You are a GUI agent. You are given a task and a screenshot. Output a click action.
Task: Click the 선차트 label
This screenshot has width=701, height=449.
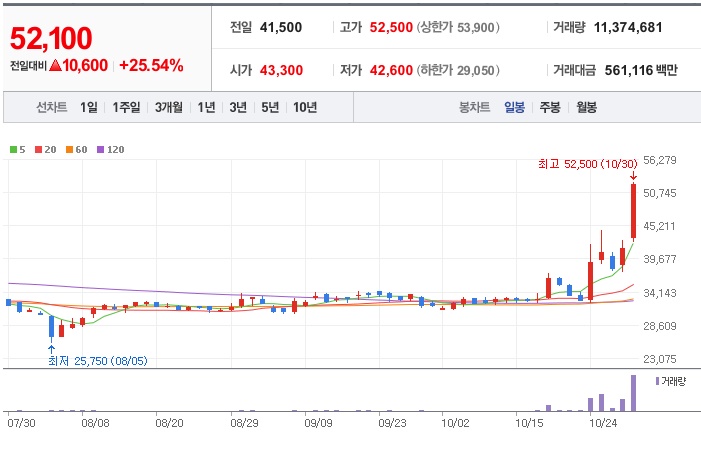pyautogui.click(x=52, y=107)
